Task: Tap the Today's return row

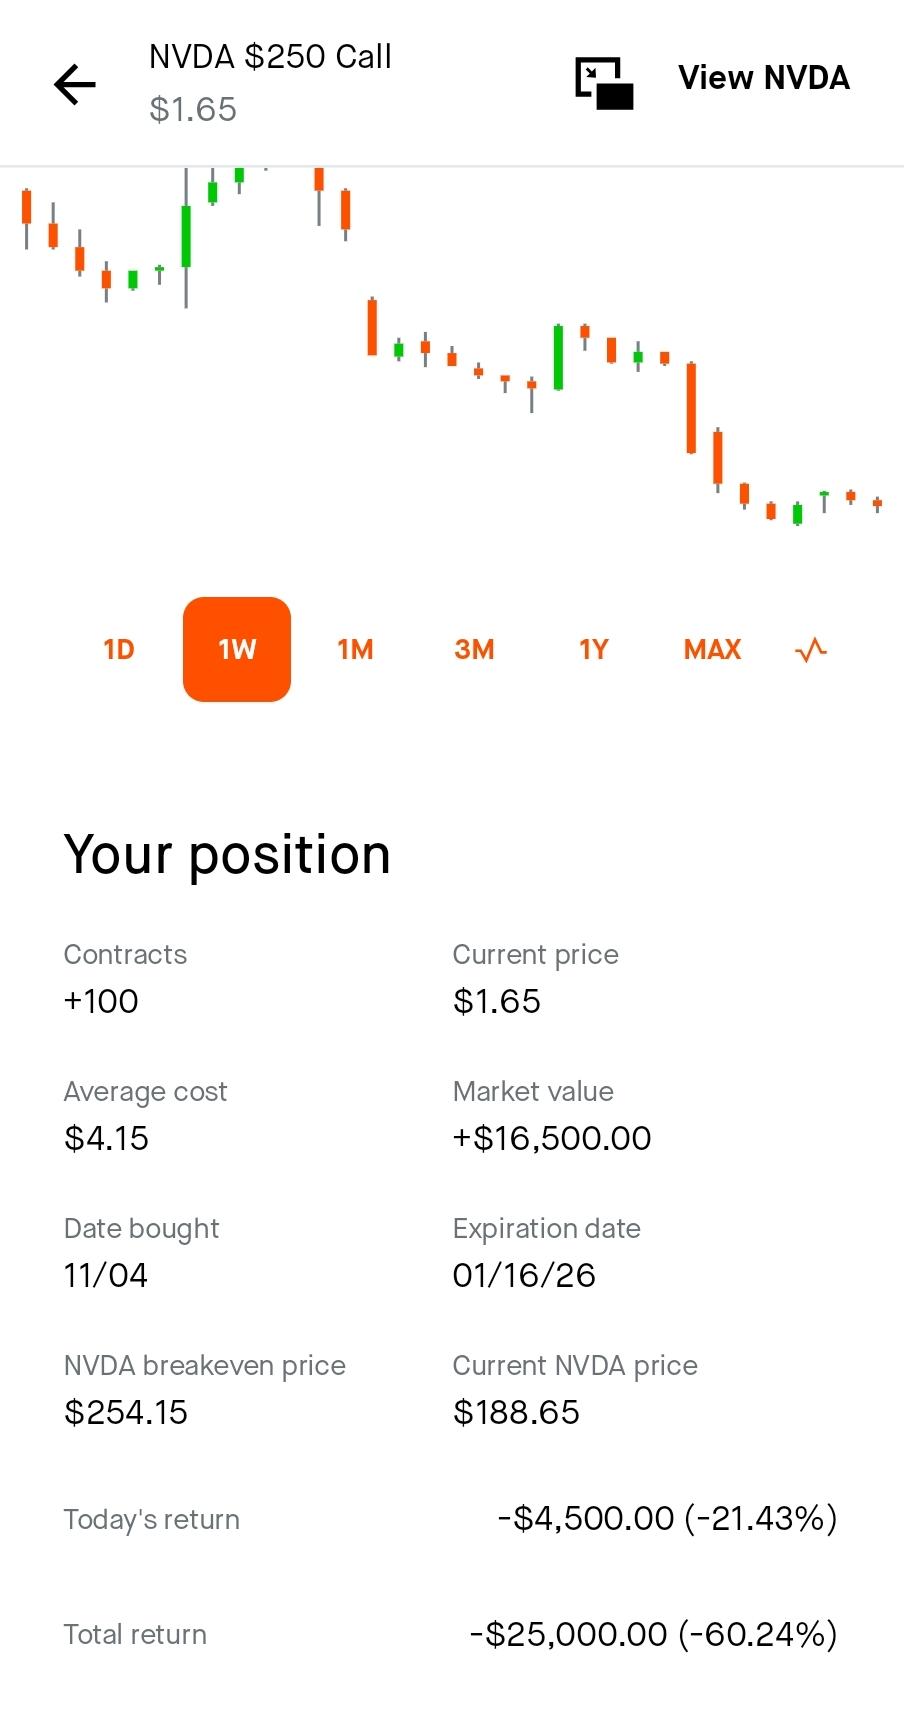Action: [451, 1519]
